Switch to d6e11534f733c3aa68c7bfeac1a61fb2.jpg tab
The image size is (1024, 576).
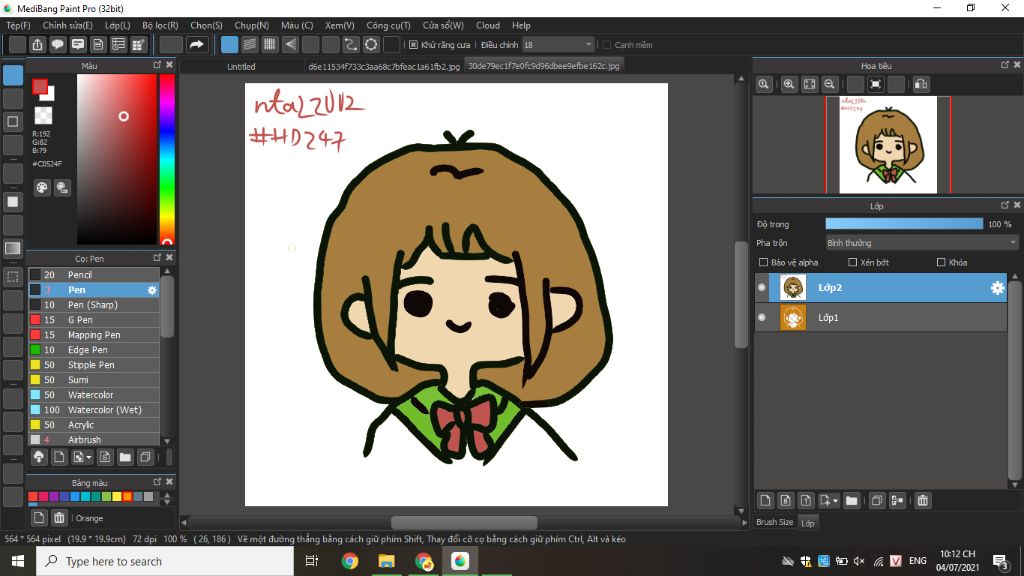[384, 67]
